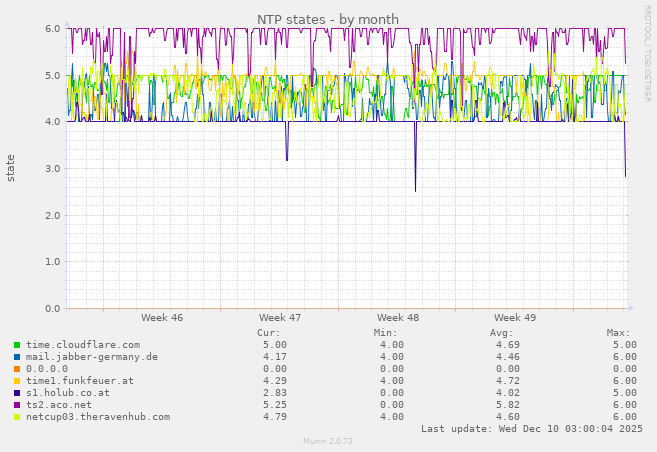
Task: Click the Week 48 x-axis label
Action: tap(398, 318)
